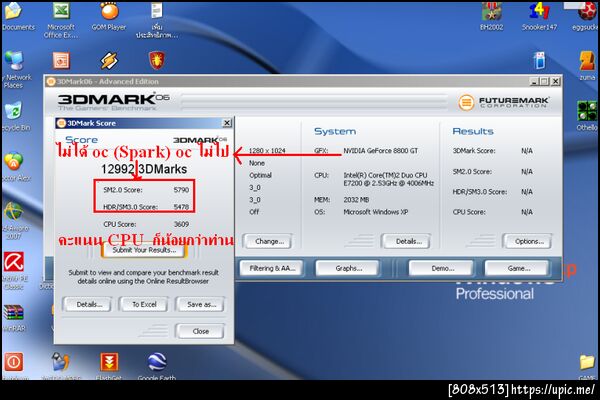600x400 pixels.
Task: Click the E7200 CPU description text
Action: pos(389,179)
